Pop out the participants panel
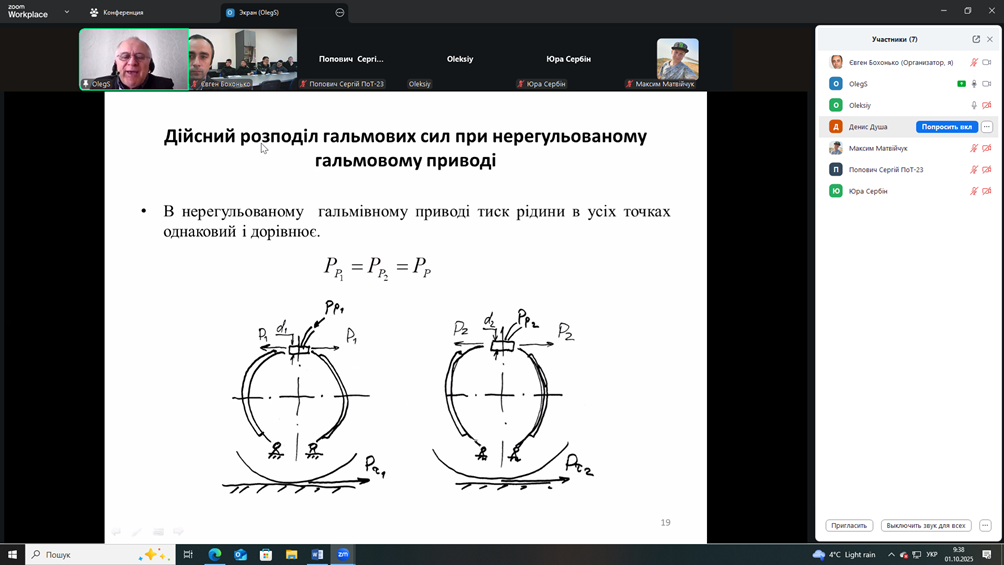The height and width of the screenshot is (565, 1004). click(976, 39)
